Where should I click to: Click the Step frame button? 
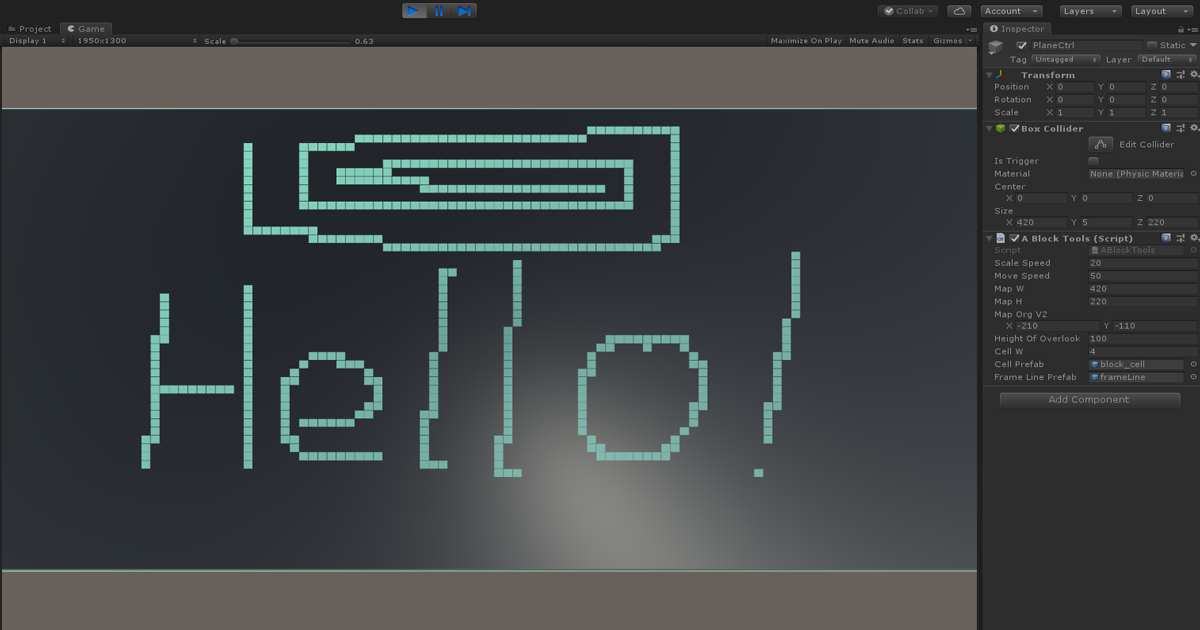coord(464,11)
